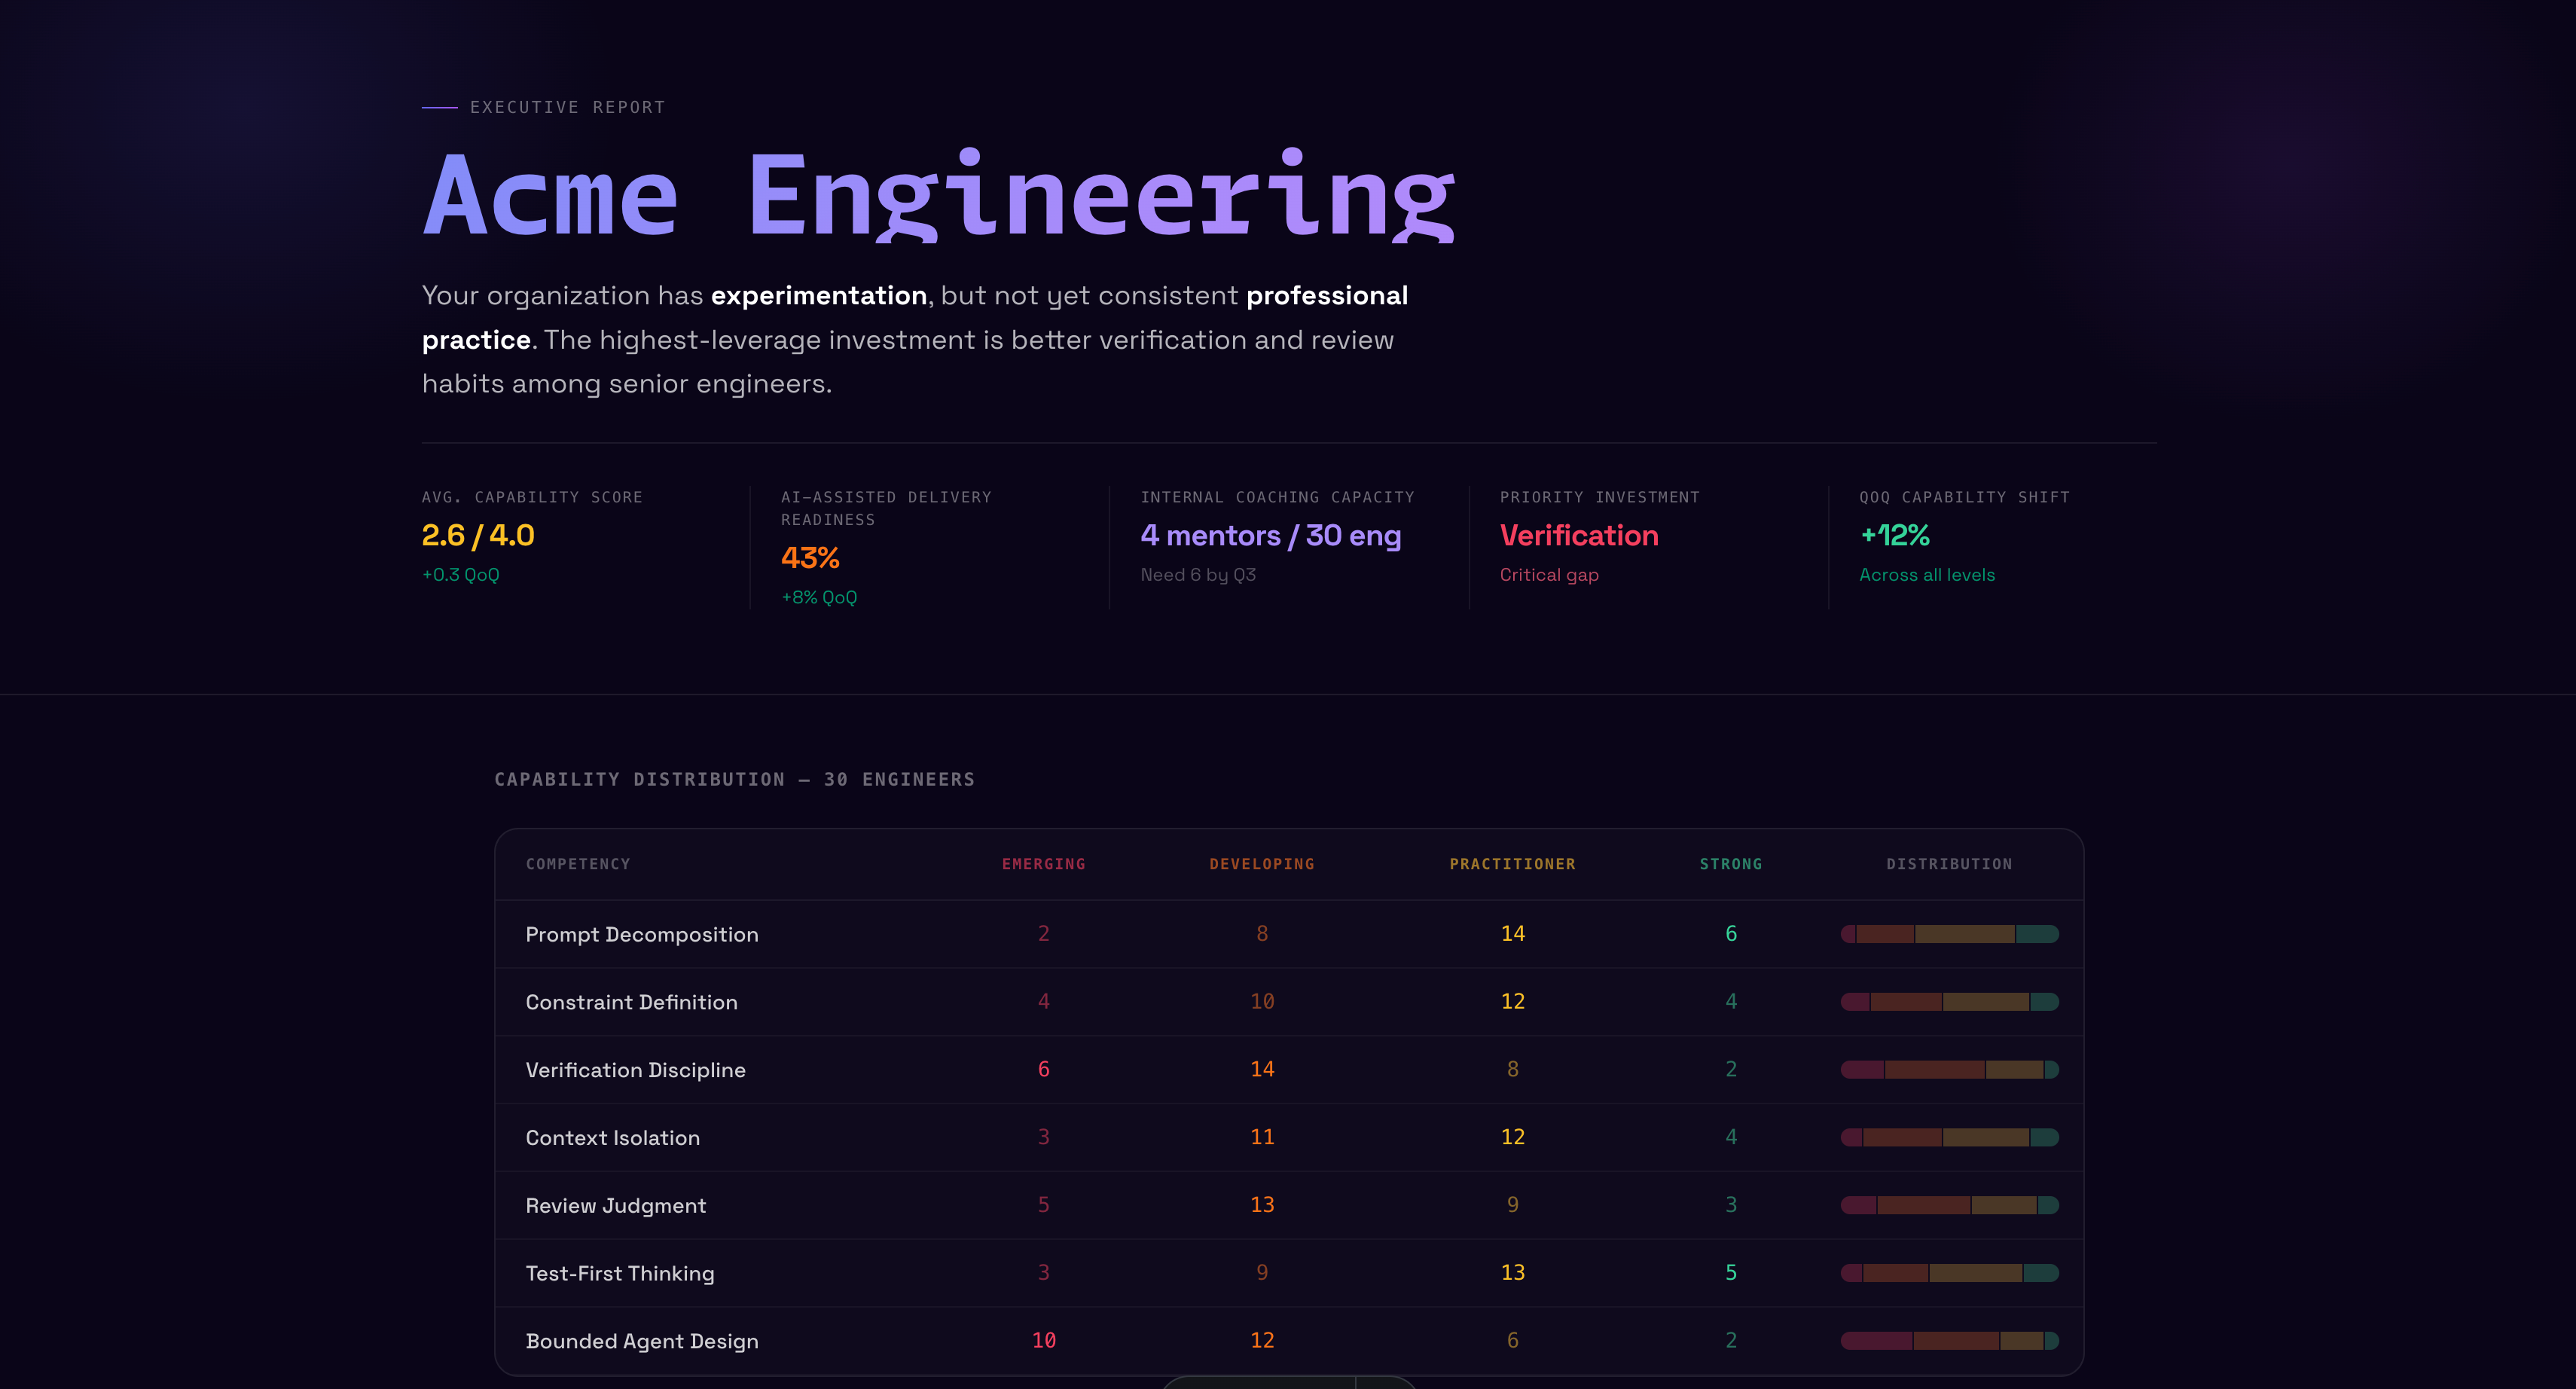
Task: Click Constraint Definition distribution bar
Action: click(x=1949, y=1002)
